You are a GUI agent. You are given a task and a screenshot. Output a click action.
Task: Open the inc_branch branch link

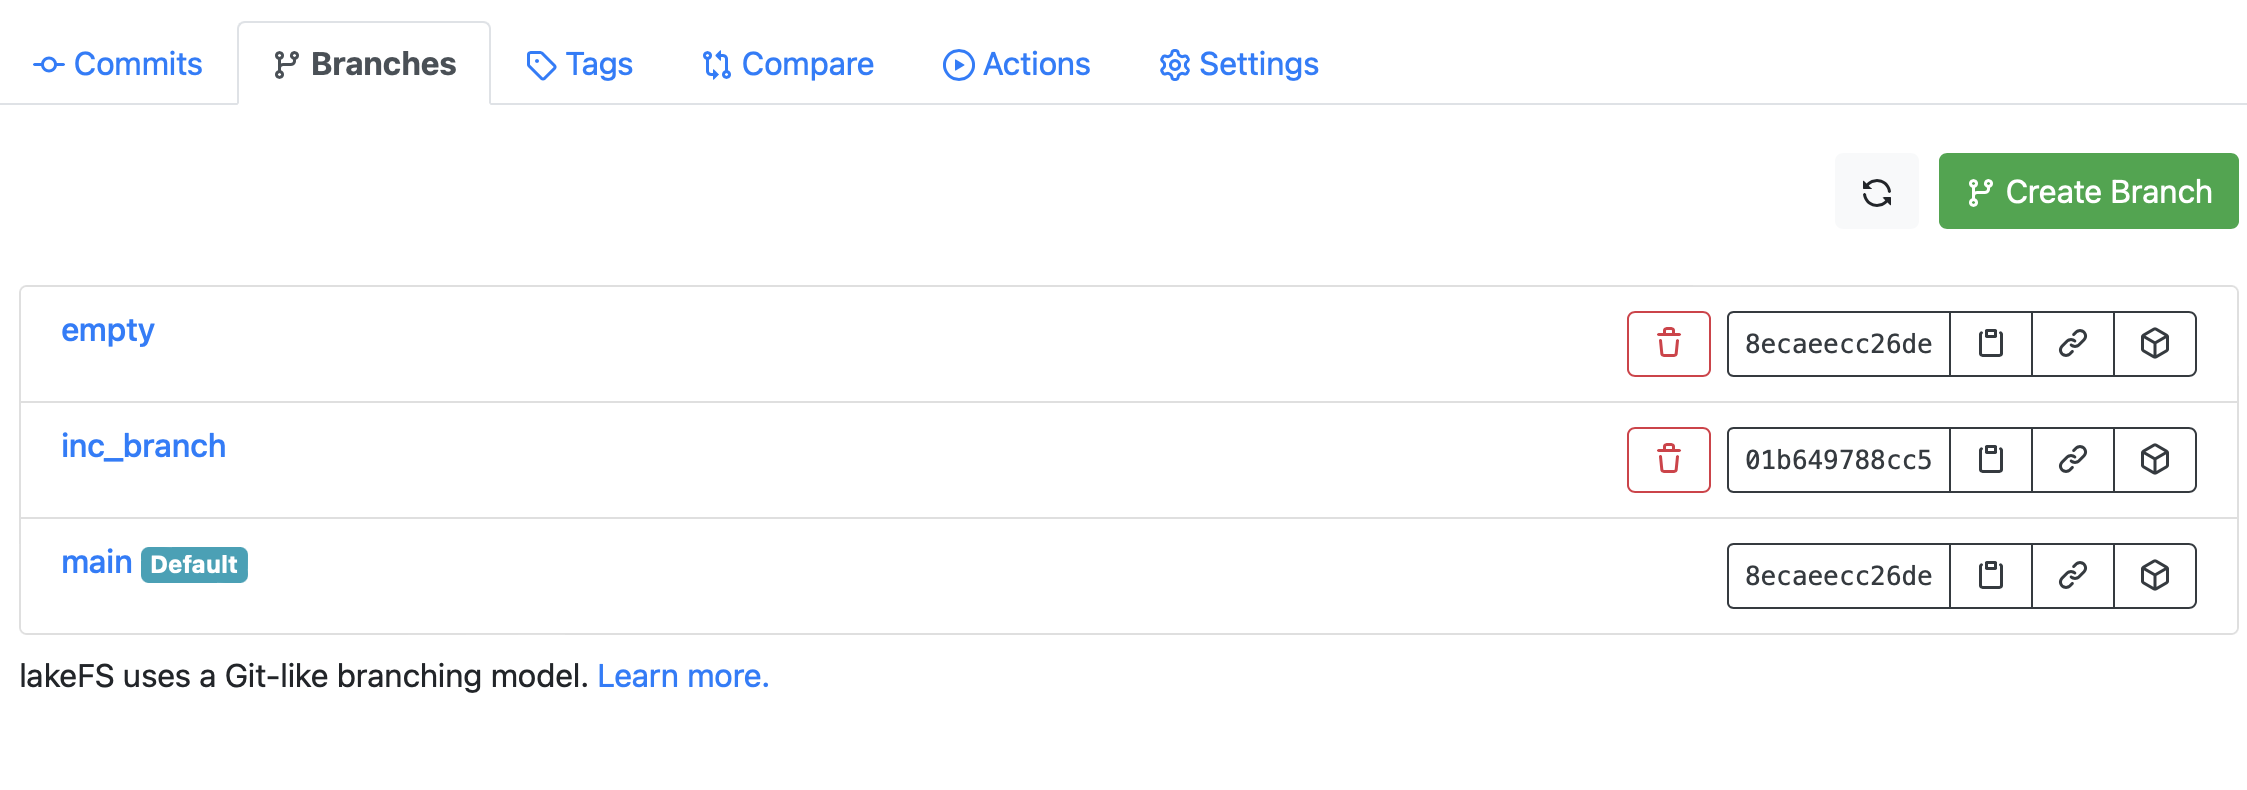[x=143, y=446]
